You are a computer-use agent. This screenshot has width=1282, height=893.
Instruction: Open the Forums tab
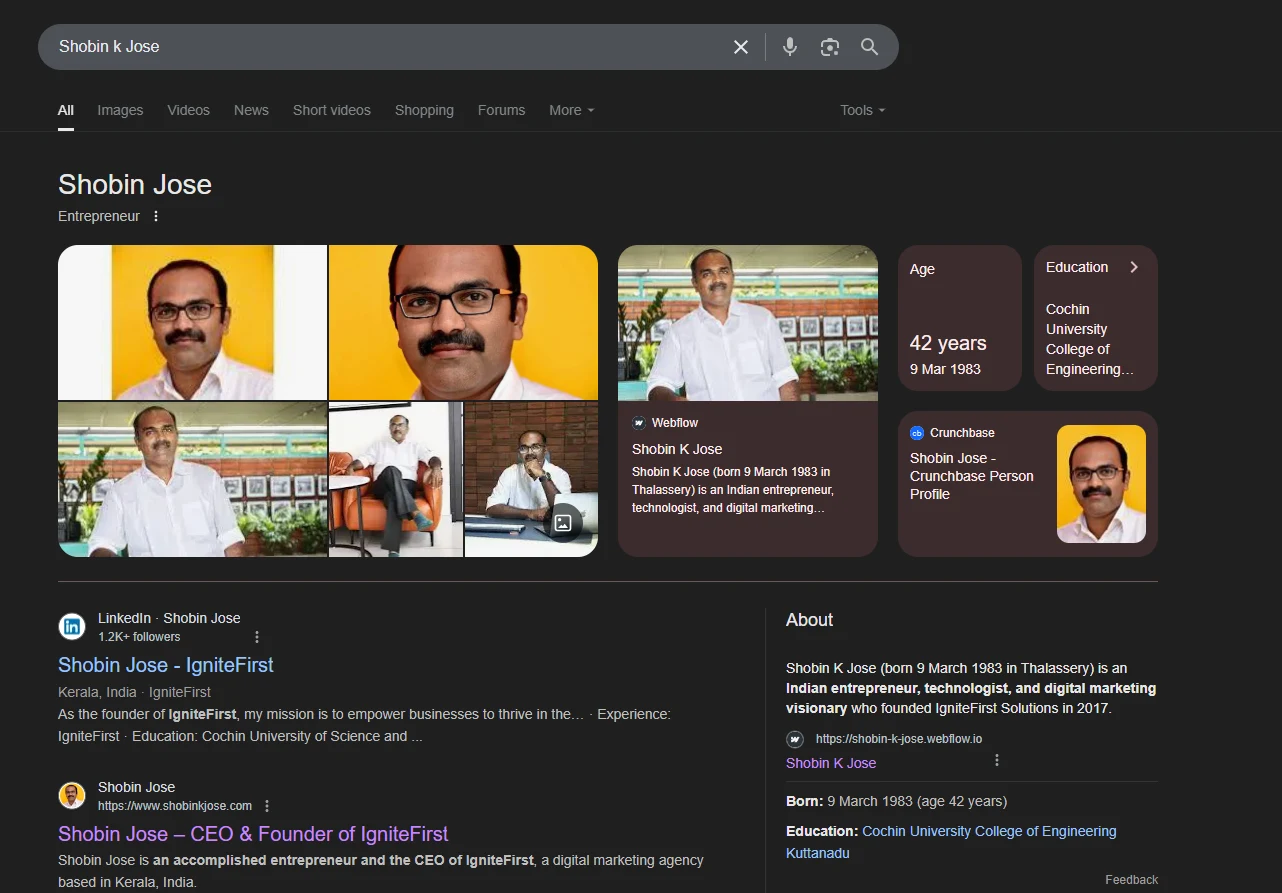coord(501,110)
